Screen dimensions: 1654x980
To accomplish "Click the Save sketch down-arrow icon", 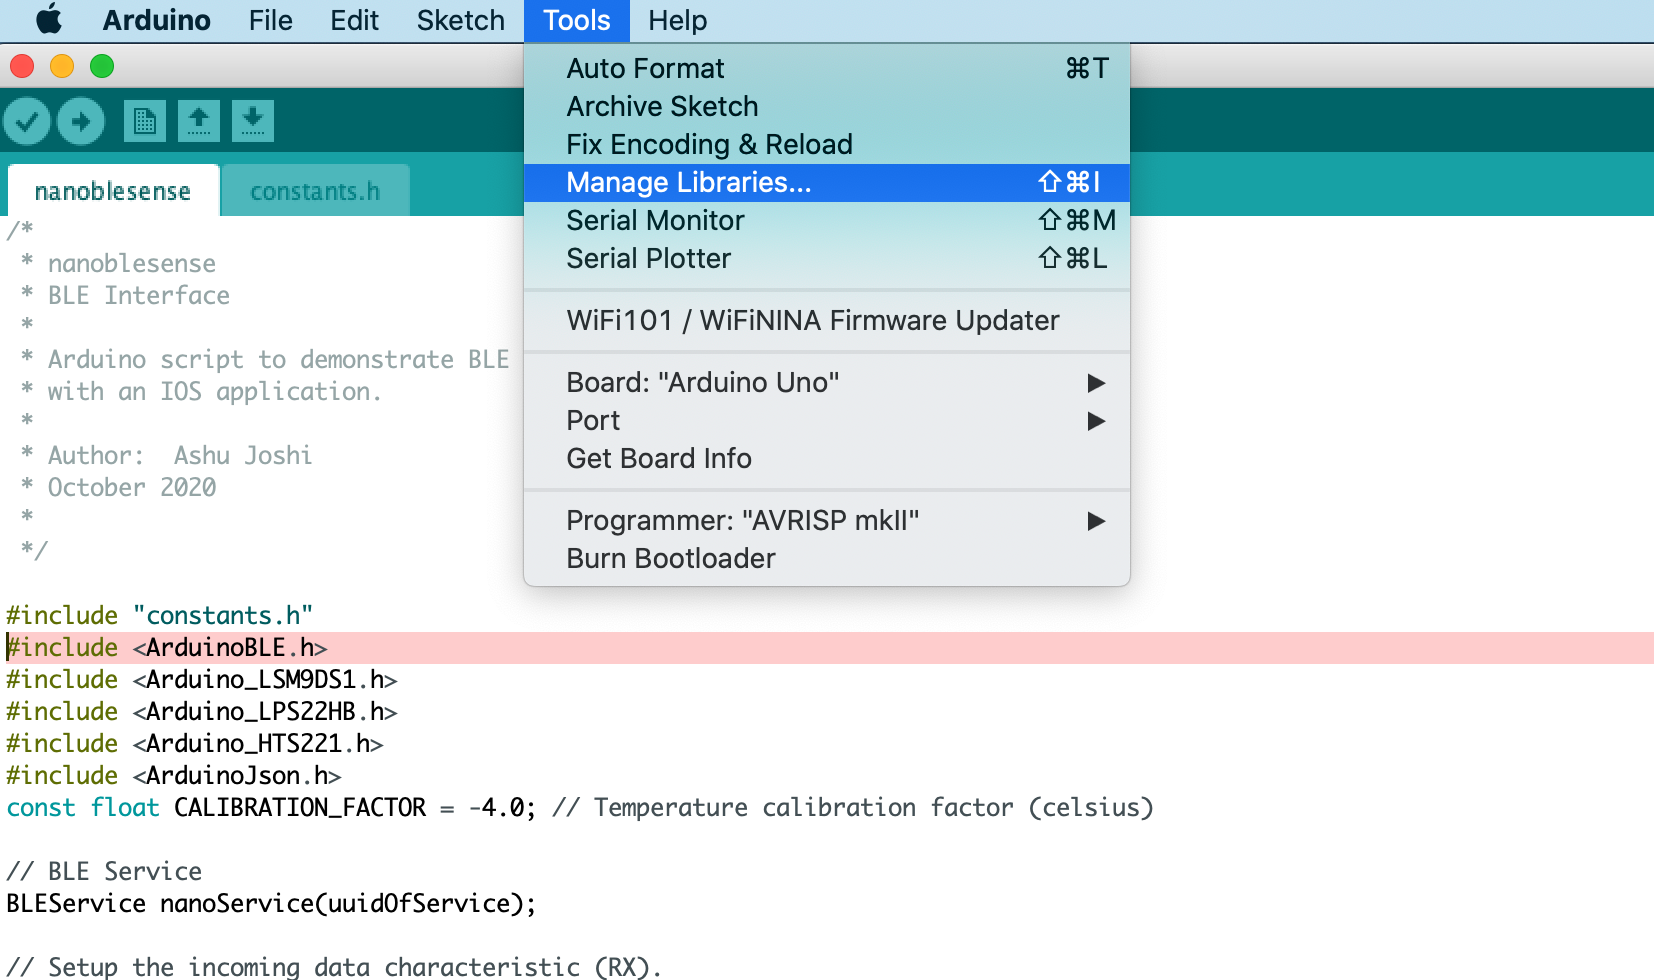I will tap(253, 121).
